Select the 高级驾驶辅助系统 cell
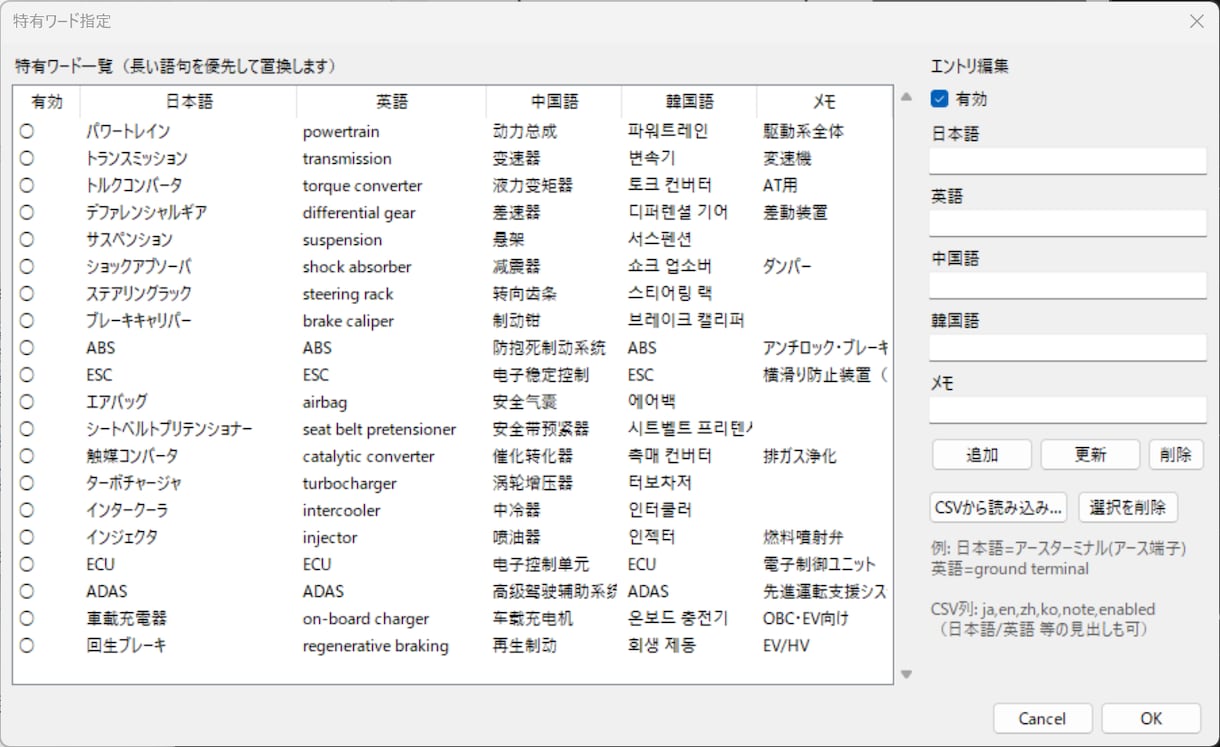 555,590
